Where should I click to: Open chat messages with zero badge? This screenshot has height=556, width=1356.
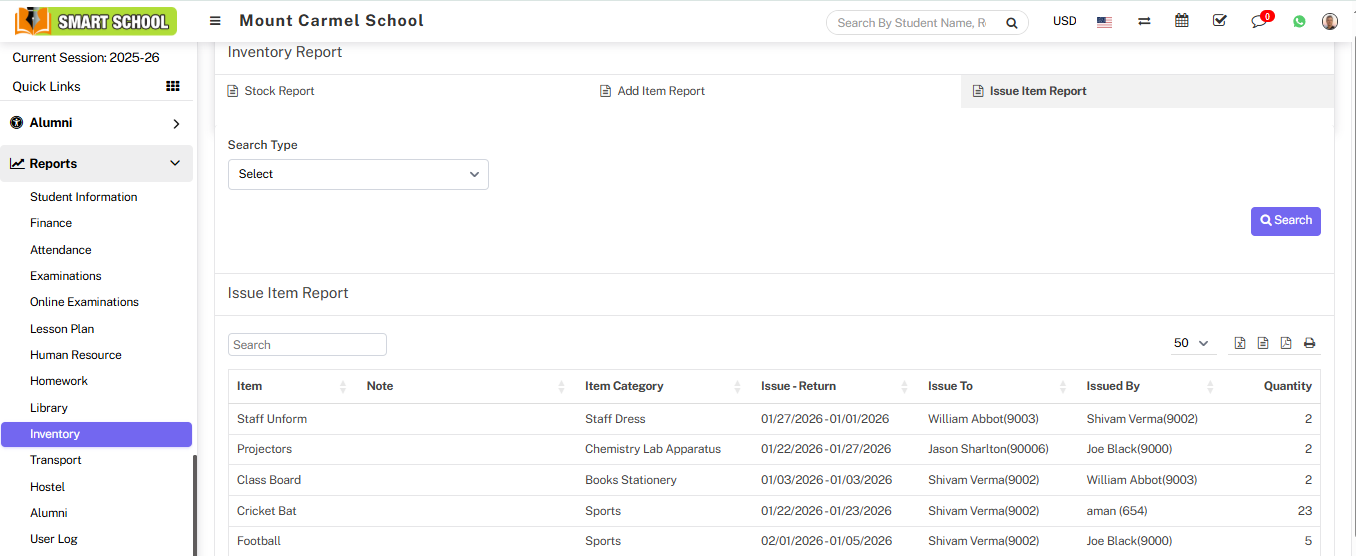1259,22
